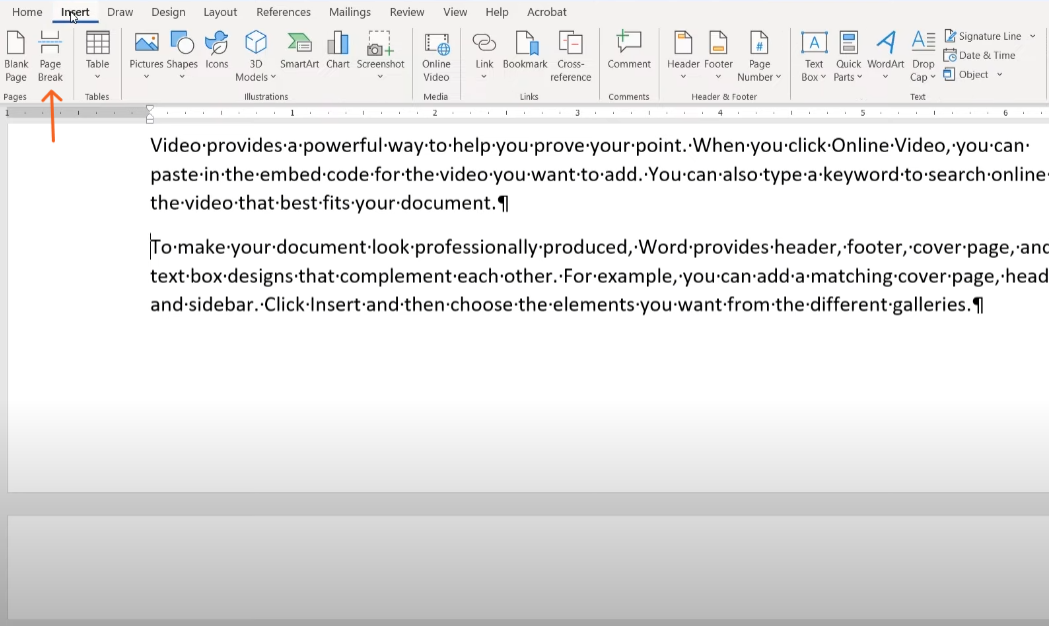Switch to the Layout tab
This screenshot has width=1049, height=626.
pyautogui.click(x=220, y=12)
